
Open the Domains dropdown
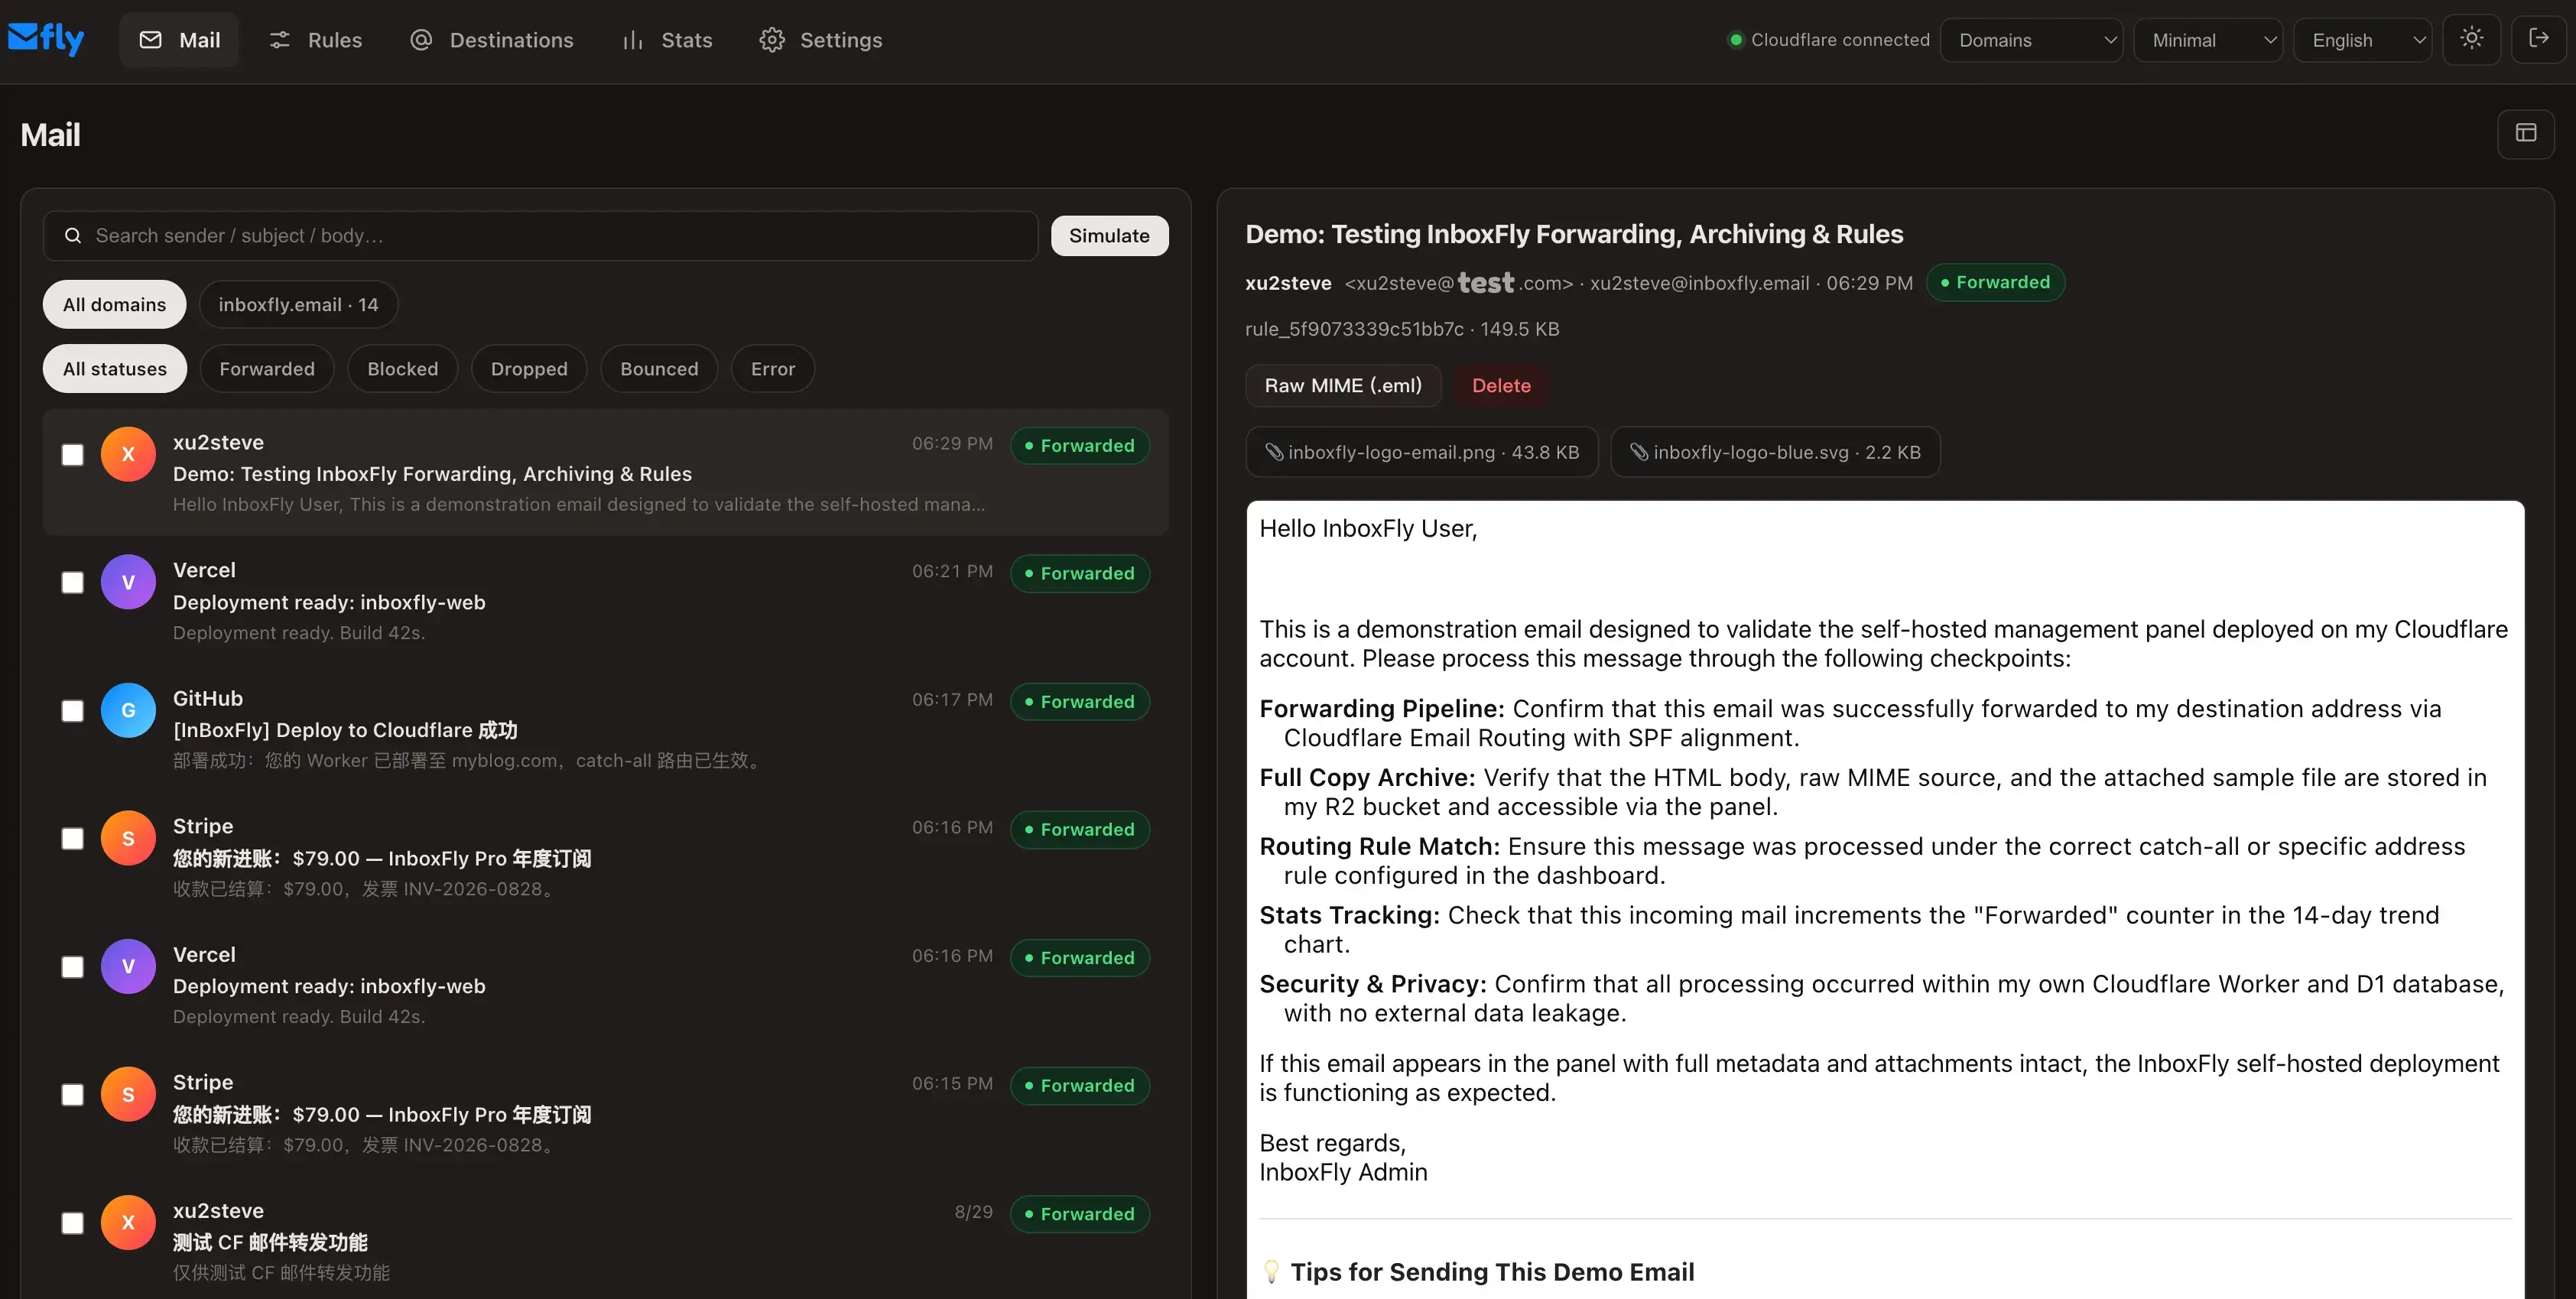2031,40
